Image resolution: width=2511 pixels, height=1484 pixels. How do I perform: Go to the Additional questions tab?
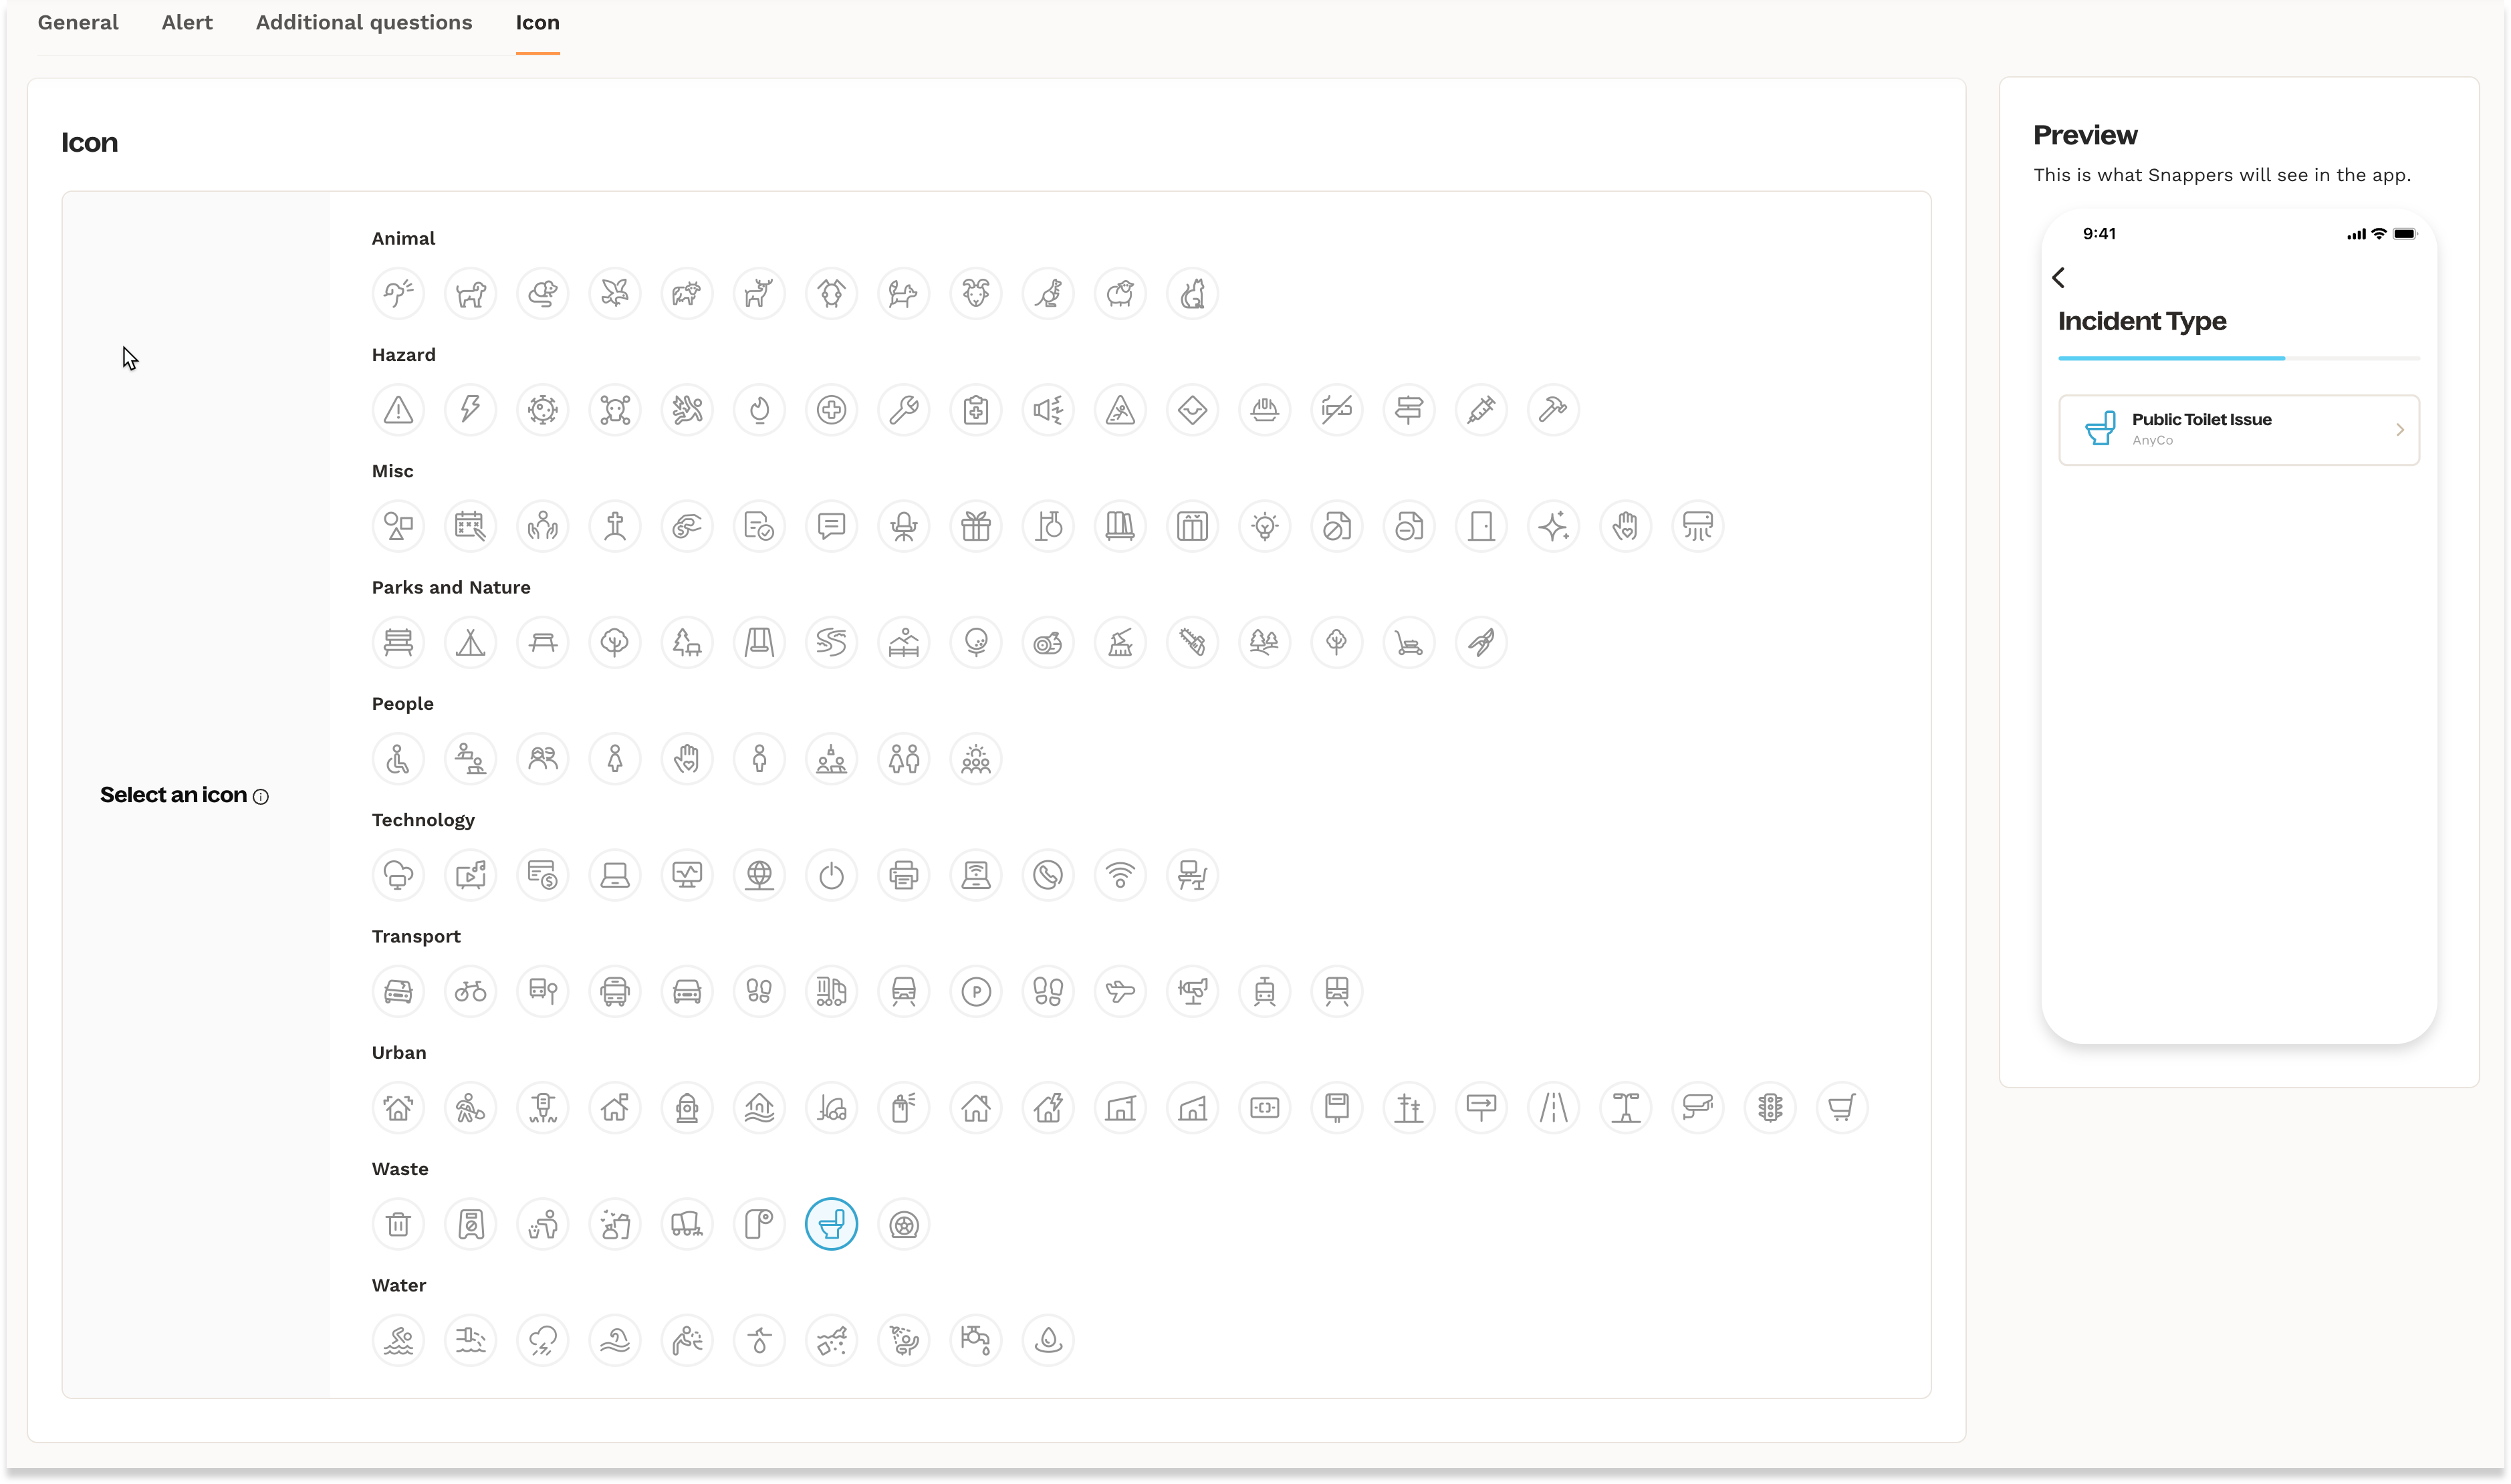click(364, 22)
